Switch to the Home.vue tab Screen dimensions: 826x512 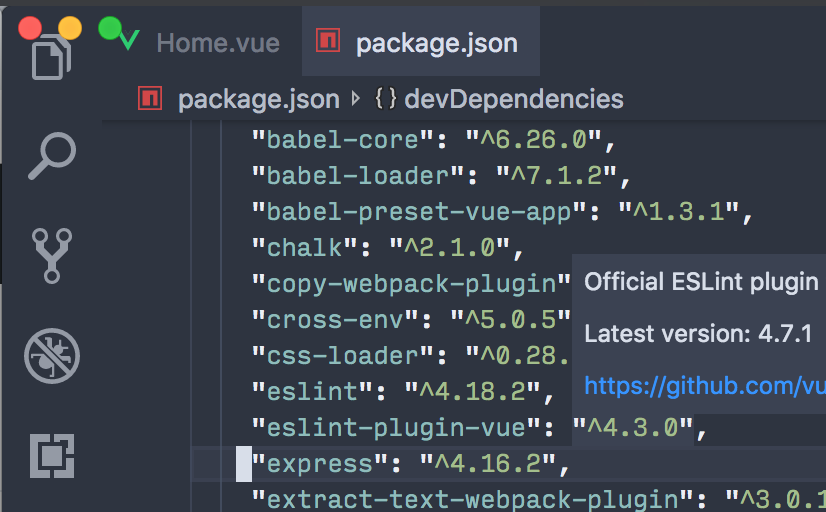pyautogui.click(x=218, y=43)
